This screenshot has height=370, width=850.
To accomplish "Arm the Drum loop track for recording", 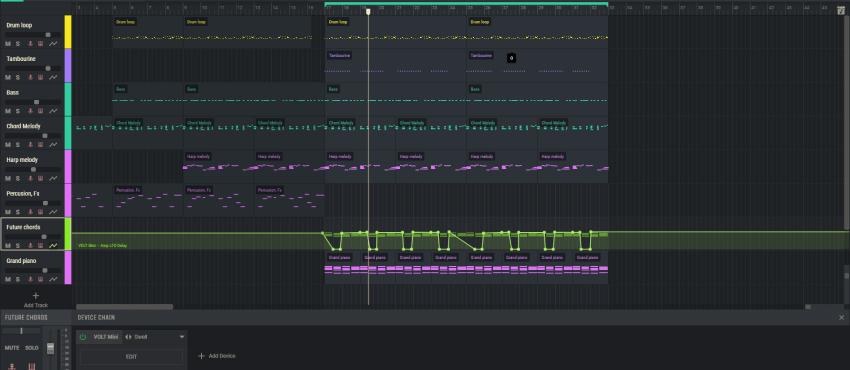I will [x=30, y=44].
